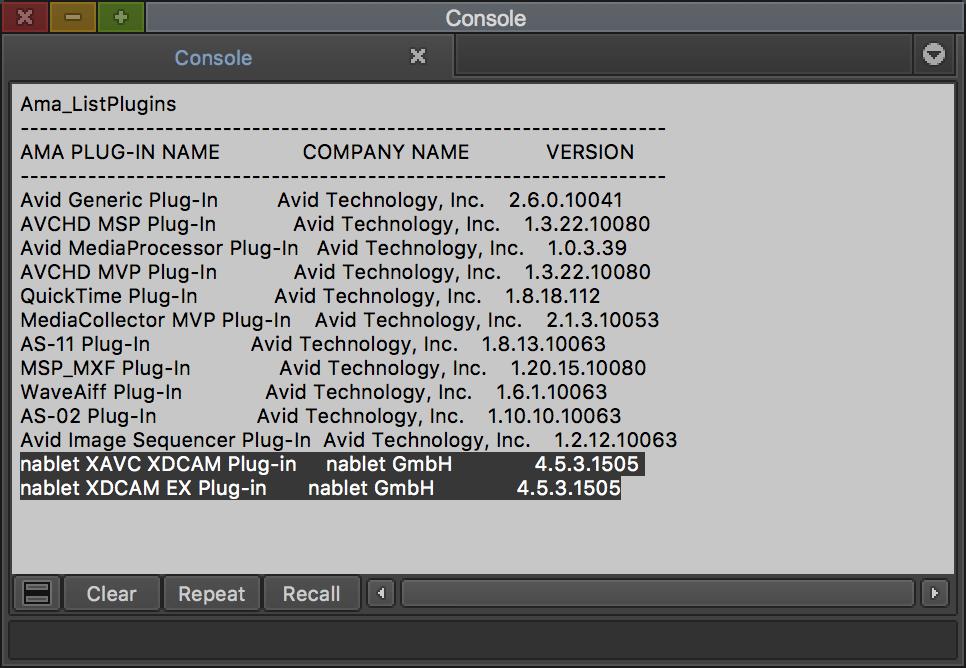Select the QuickTime Plug-In line
The width and height of the screenshot is (966, 668).
[x=310, y=296]
